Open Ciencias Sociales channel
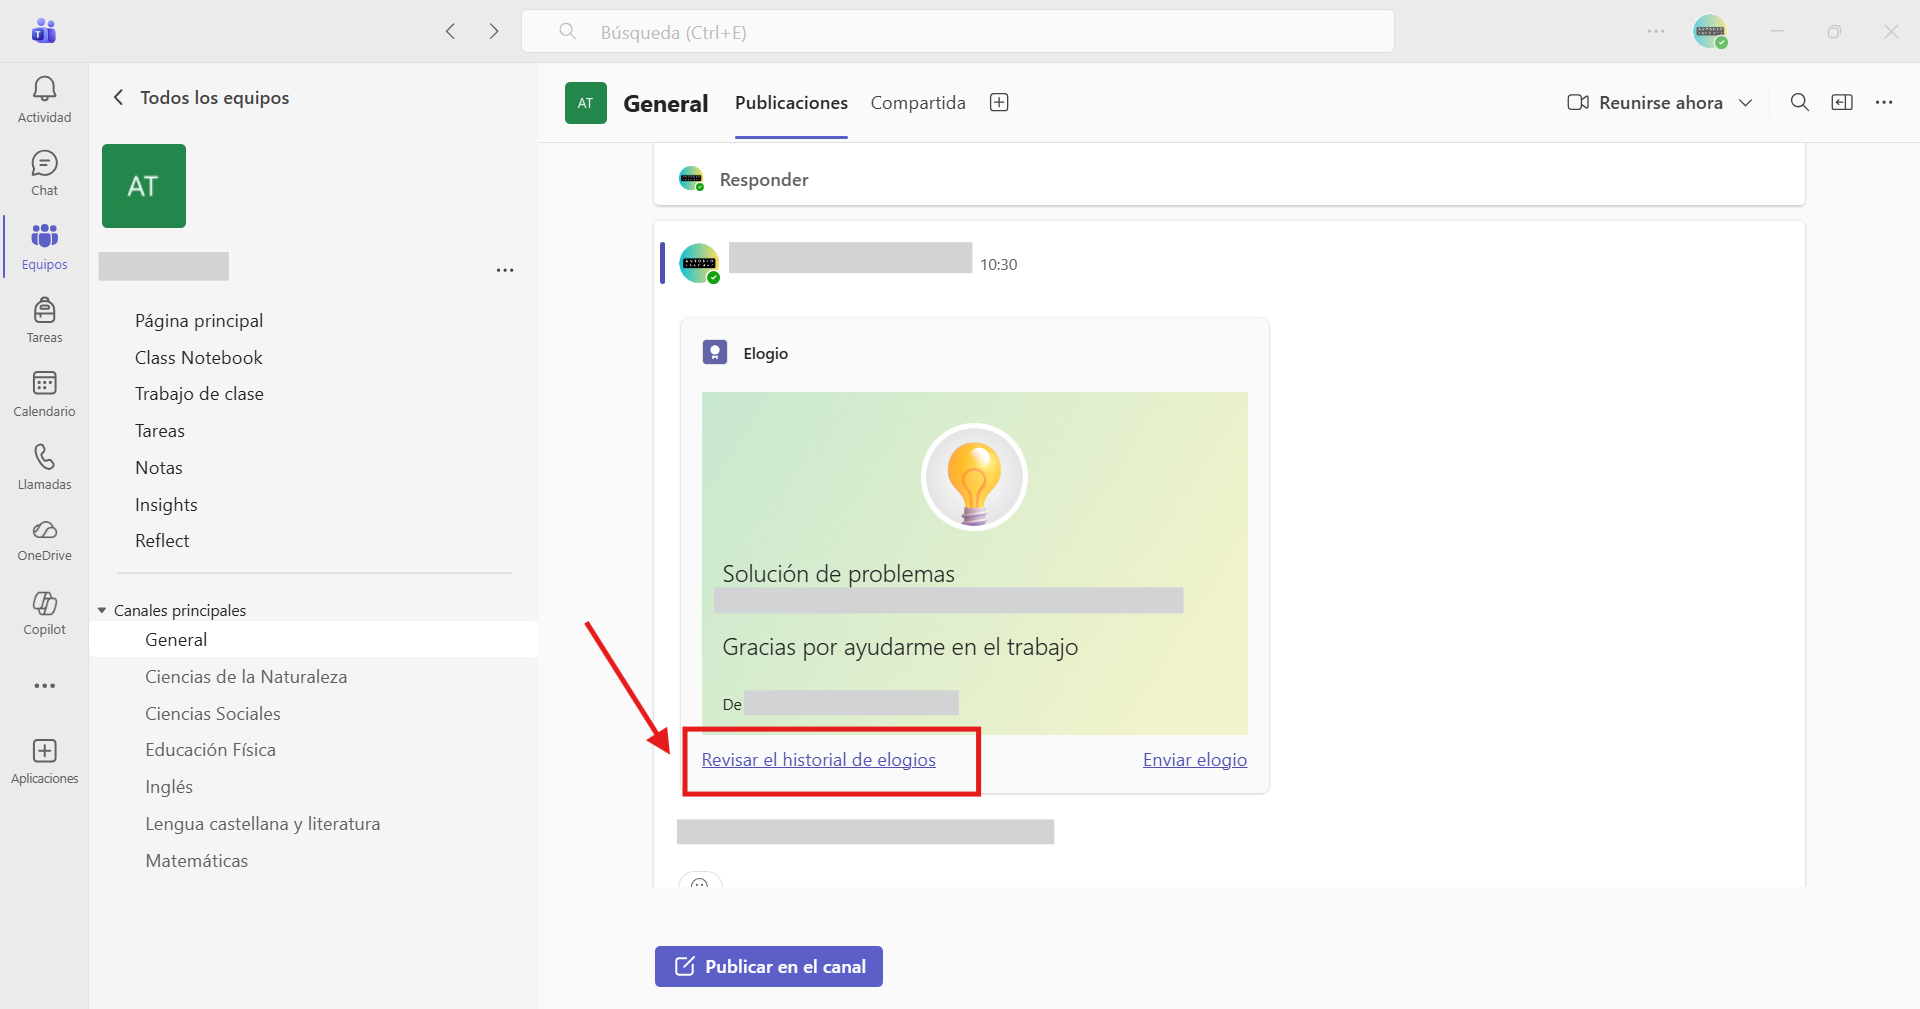1920x1009 pixels. coord(213,713)
